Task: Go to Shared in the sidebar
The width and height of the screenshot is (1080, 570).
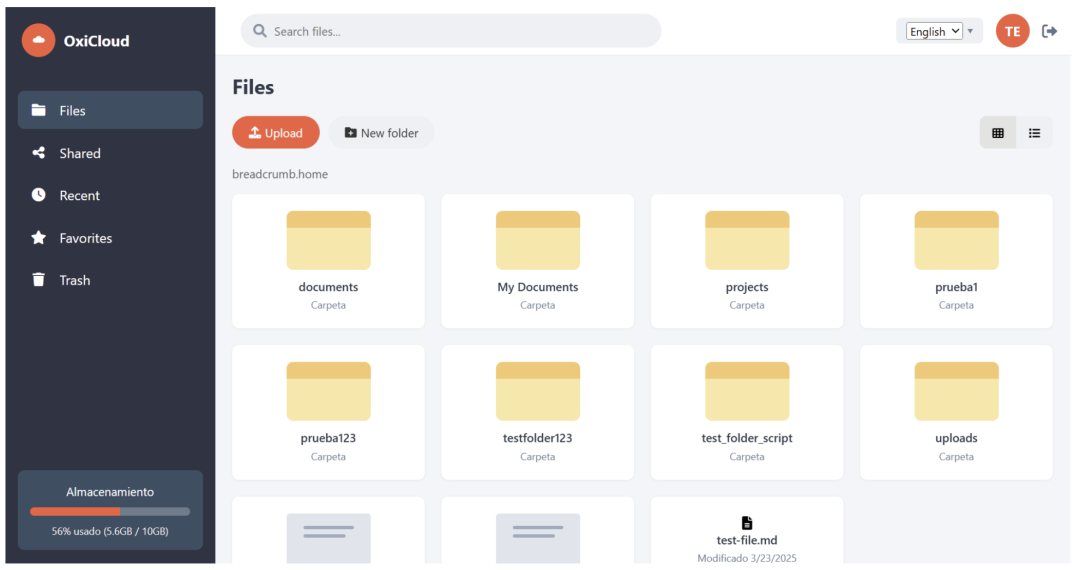Action: (110, 153)
